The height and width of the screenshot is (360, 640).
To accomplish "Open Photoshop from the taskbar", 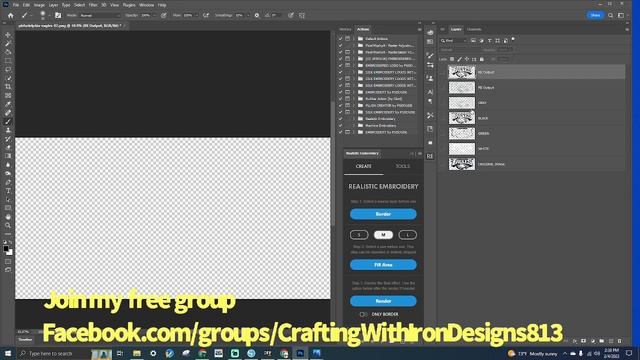I will tap(300, 353).
